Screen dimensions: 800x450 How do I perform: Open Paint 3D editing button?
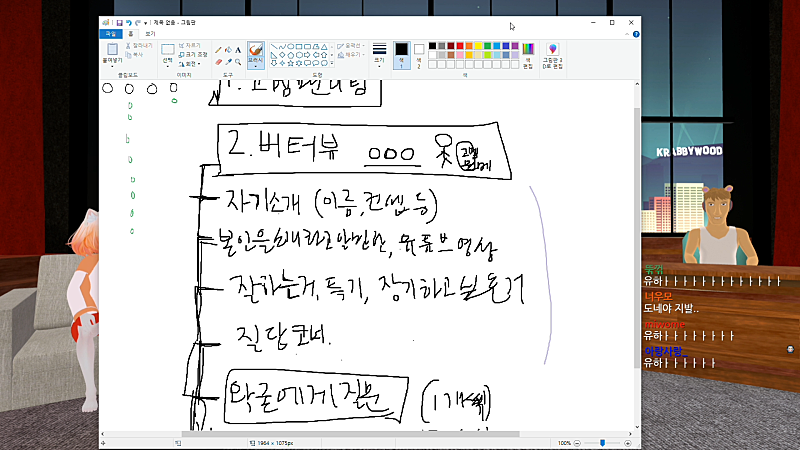pyautogui.click(x=553, y=56)
